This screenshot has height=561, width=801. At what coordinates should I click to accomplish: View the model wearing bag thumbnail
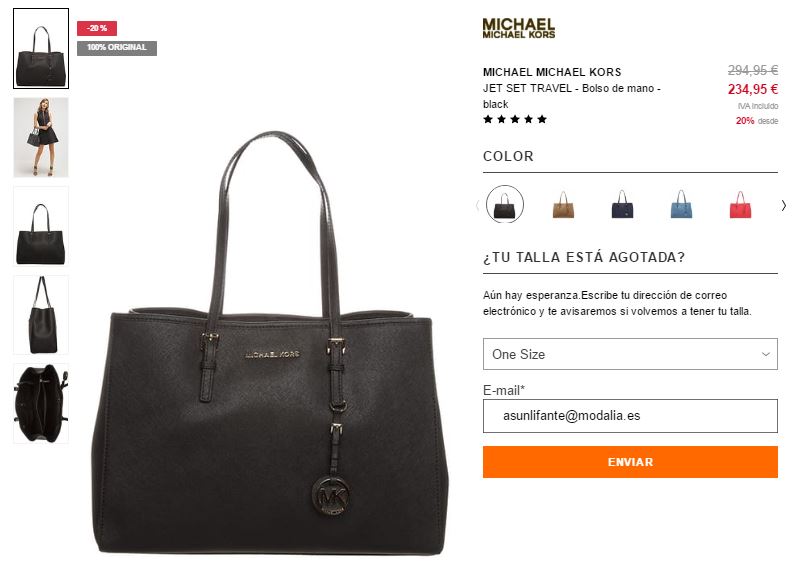(x=41, y=137)
